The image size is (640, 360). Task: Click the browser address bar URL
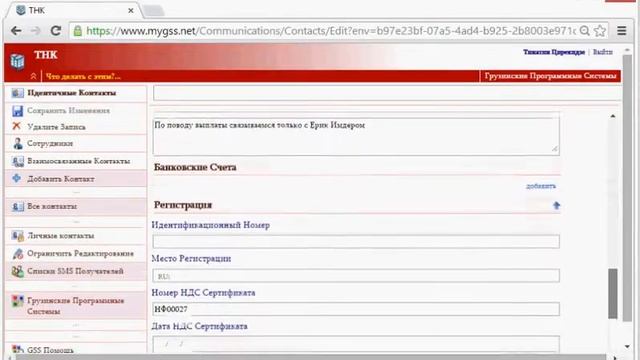pos(331,31)
